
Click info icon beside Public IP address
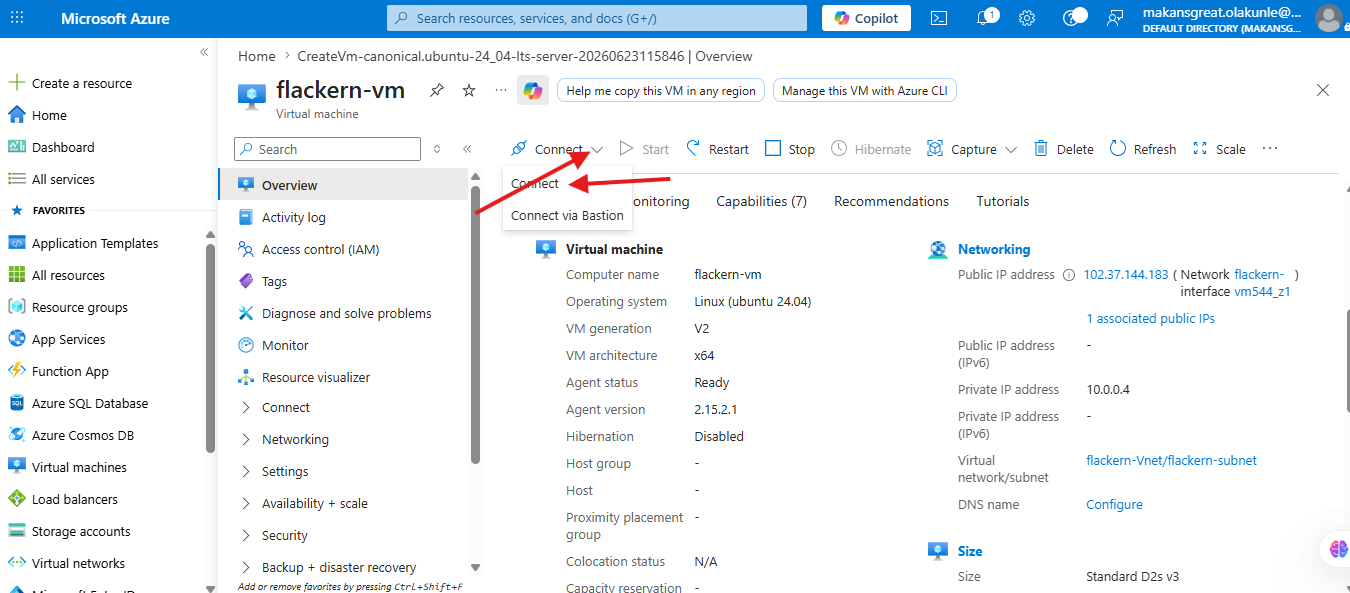[1069, 275]
